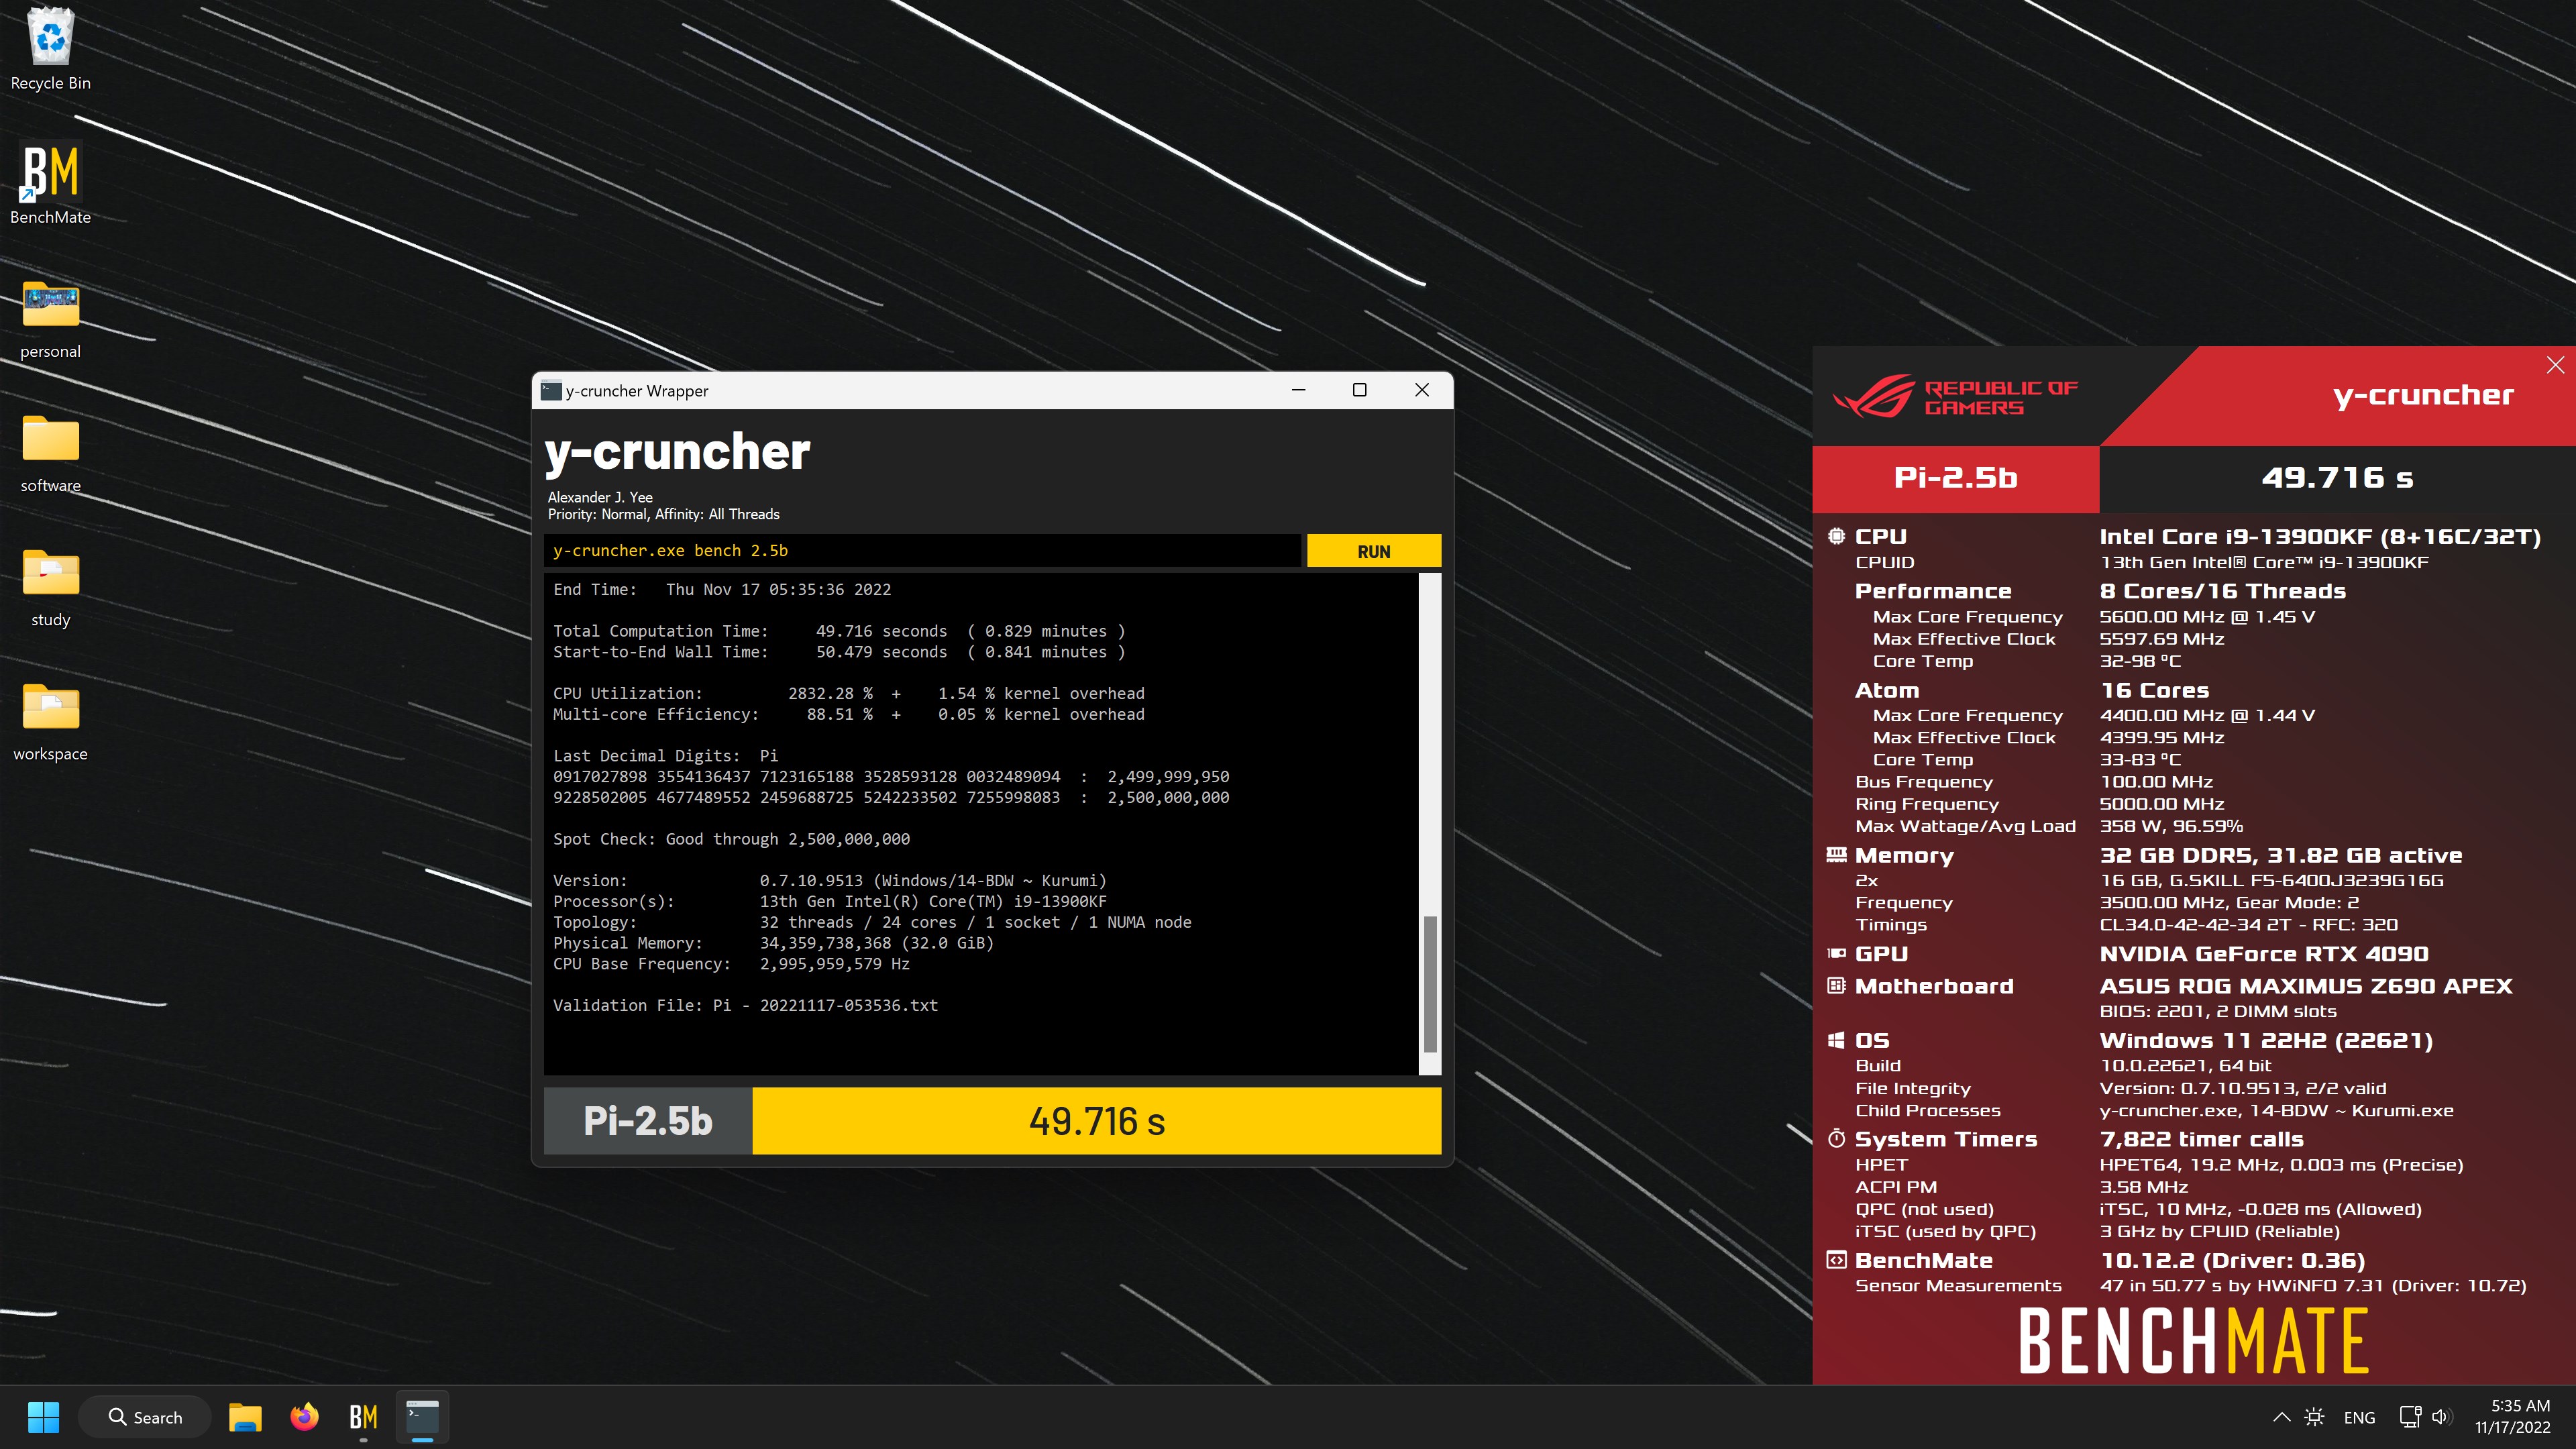Open the ENG language indicator
The image size is (2576, 1449).
pos(2359,1418)
